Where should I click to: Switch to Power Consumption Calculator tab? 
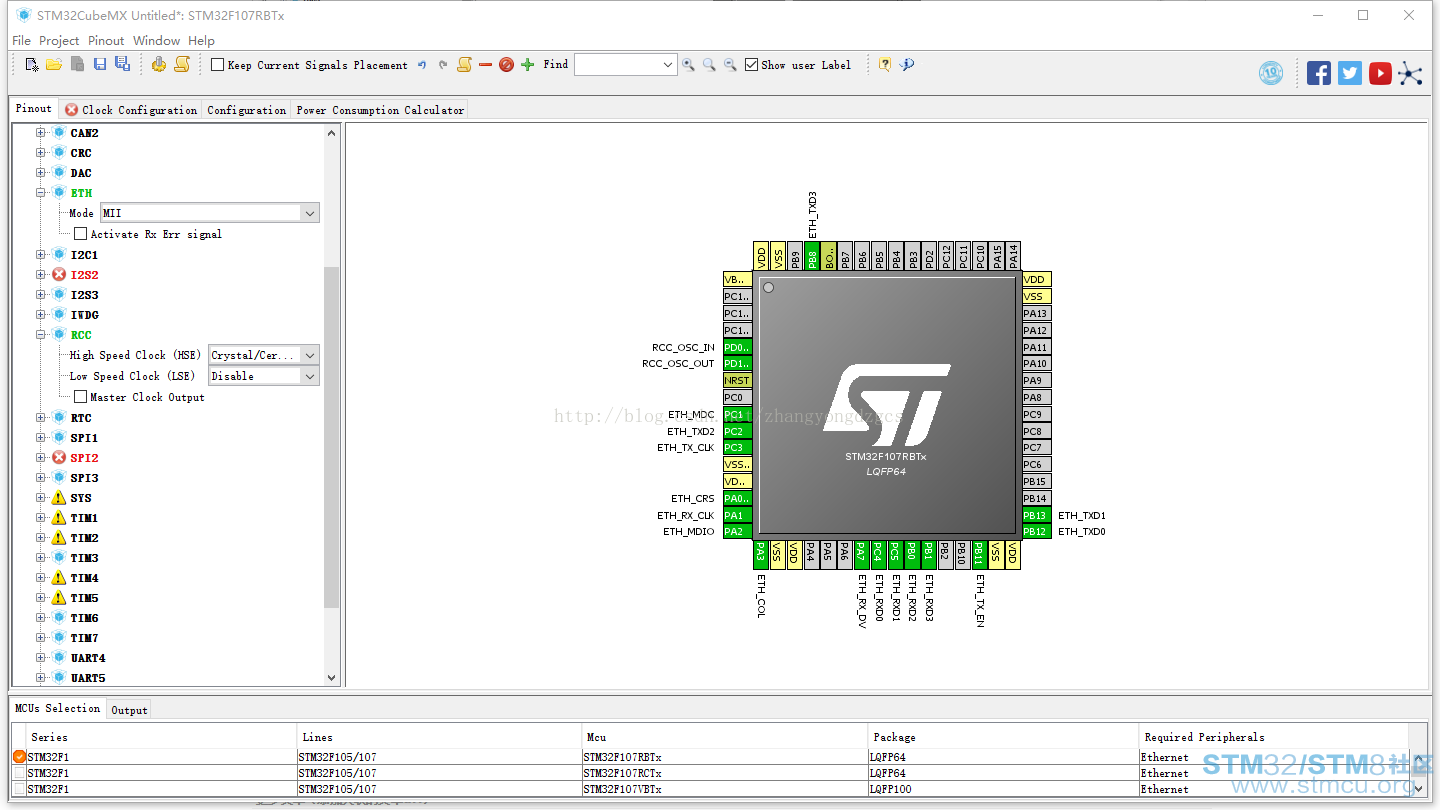tap(380, 110)
